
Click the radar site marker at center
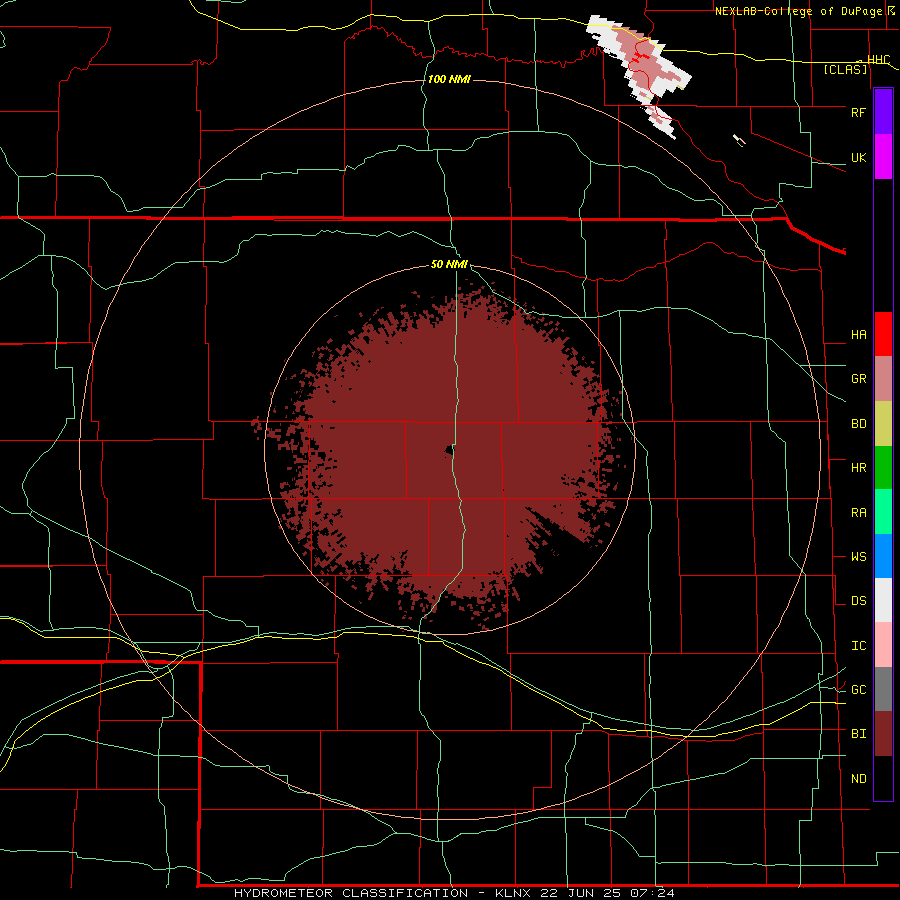tap(449, 451)
